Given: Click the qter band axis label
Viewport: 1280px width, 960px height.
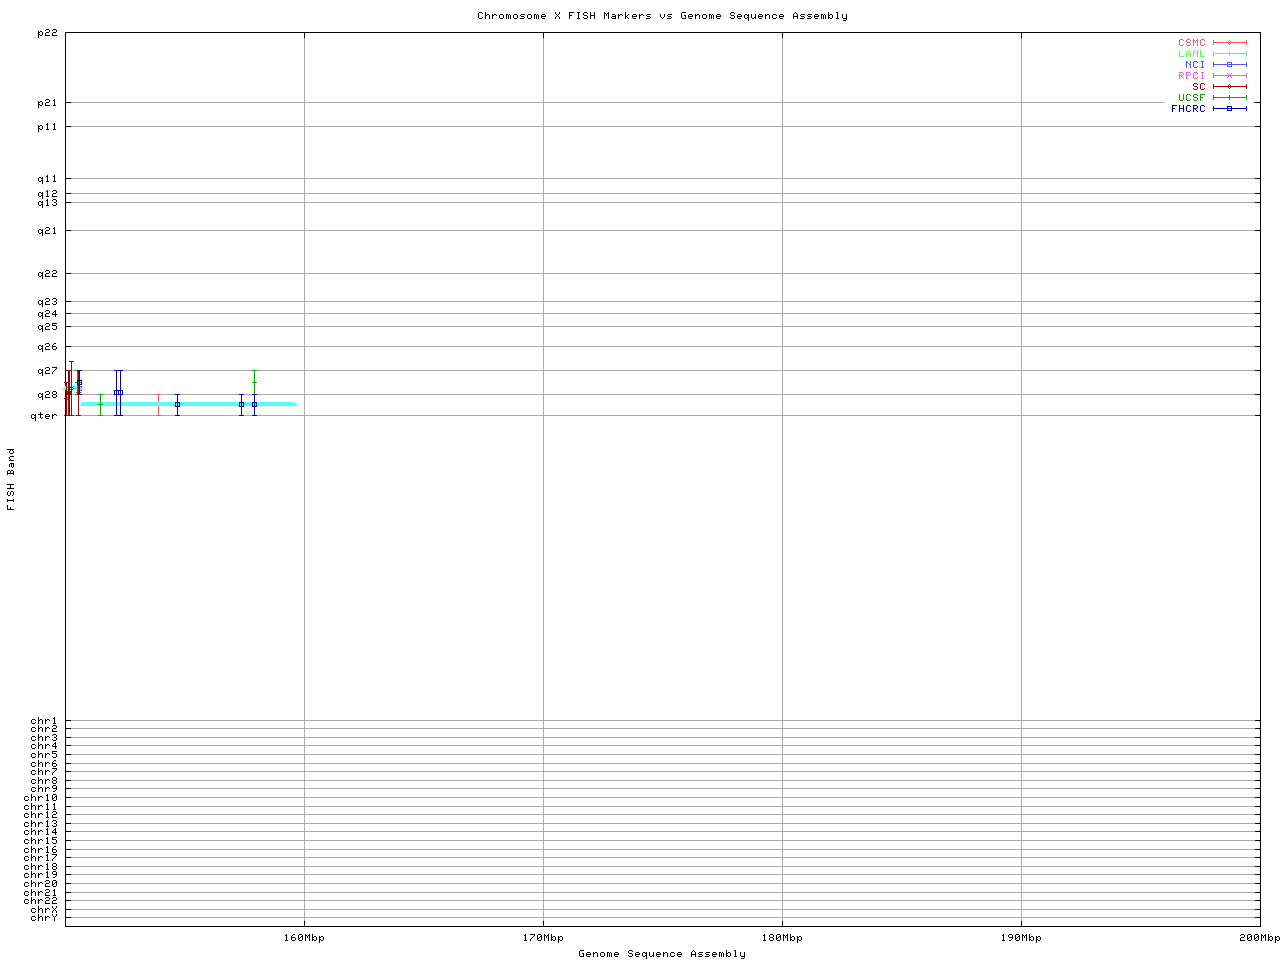Looking at the screenshot, I should (44, 416).
